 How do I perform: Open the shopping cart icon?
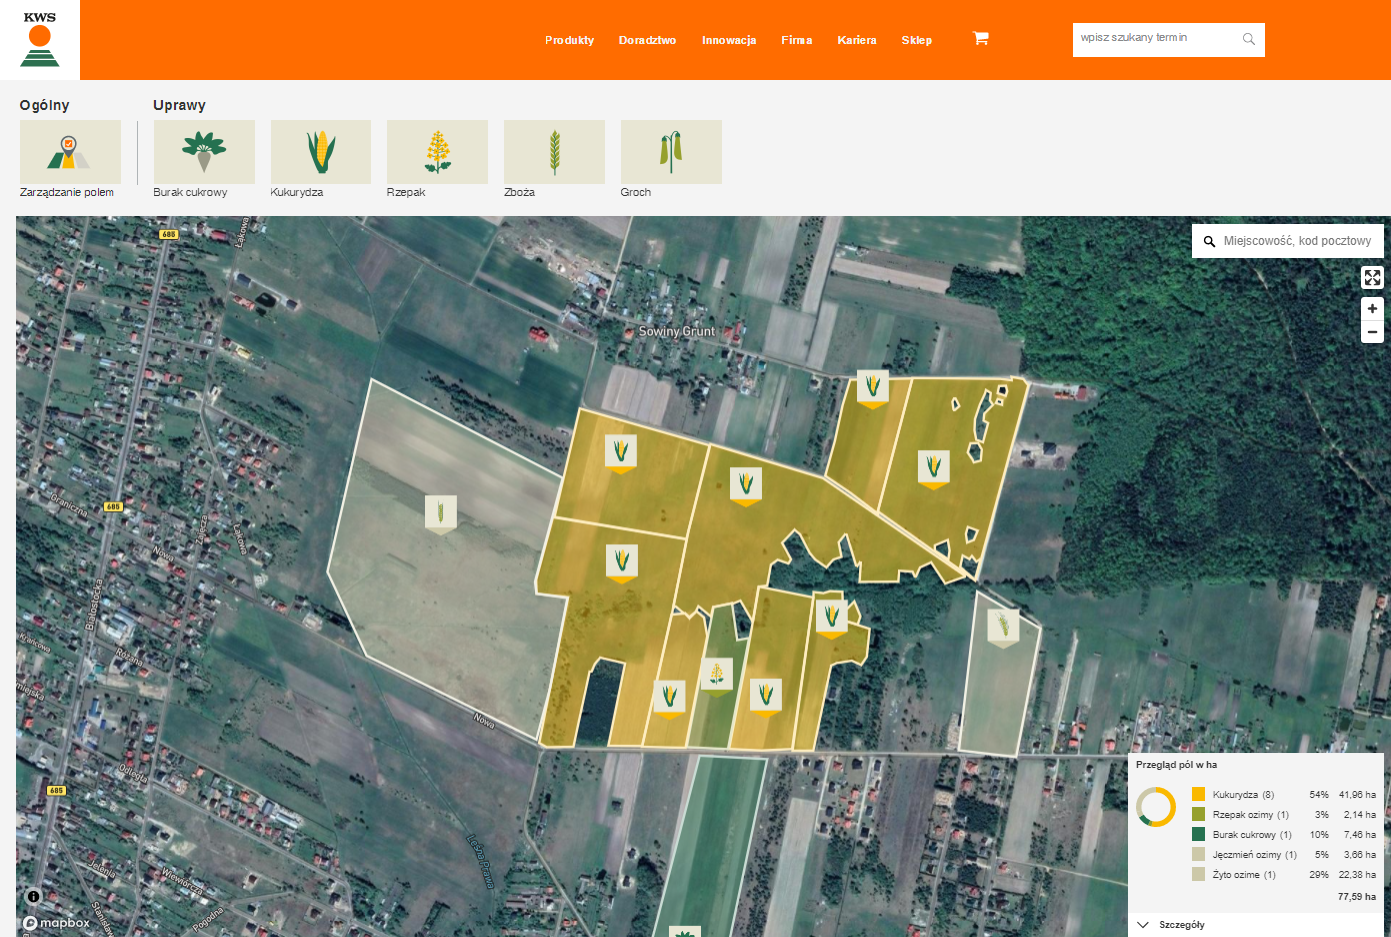point(980,38)
